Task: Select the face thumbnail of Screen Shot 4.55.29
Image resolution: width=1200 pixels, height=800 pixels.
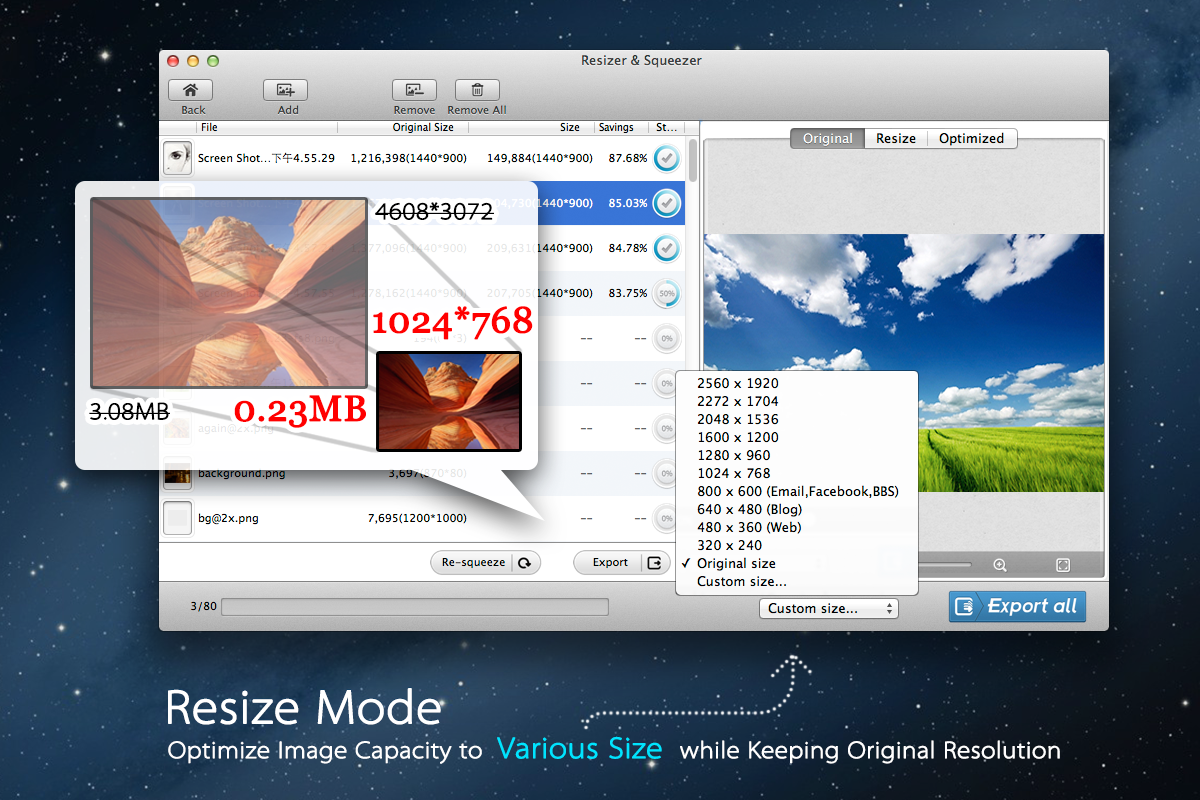Action: [x=177, y=158]
